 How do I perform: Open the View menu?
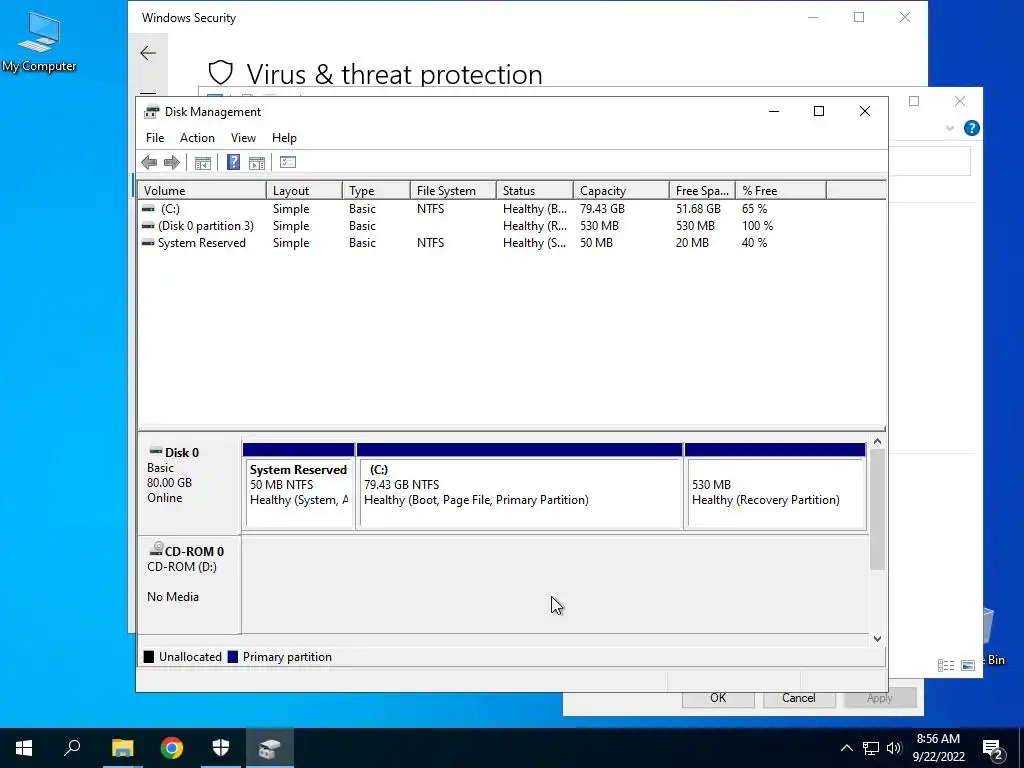click(x=243, y=138)
